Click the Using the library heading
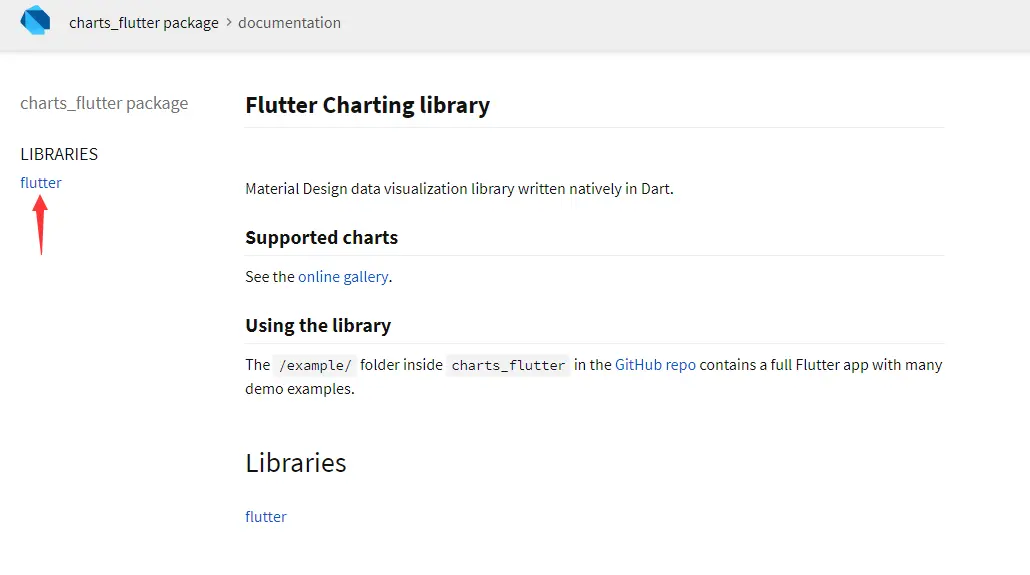The height and width of the screenshot is (575, 1030). (318, 326)
